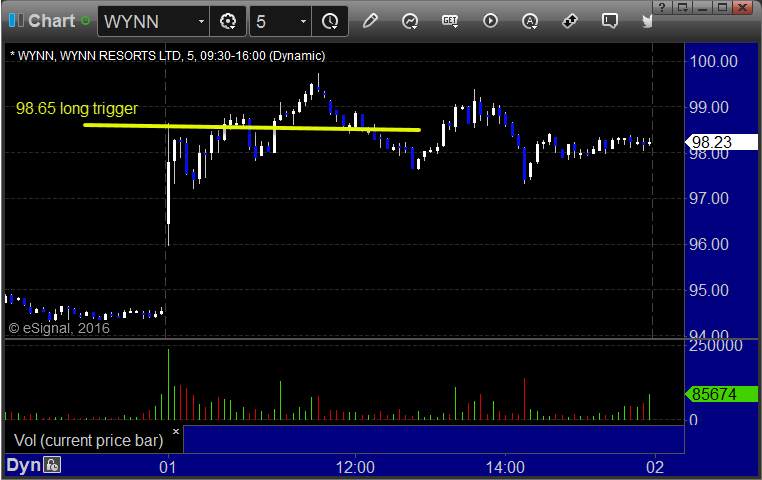Click the green symbol link circle

pyautogui.click(x=86, y=21)
